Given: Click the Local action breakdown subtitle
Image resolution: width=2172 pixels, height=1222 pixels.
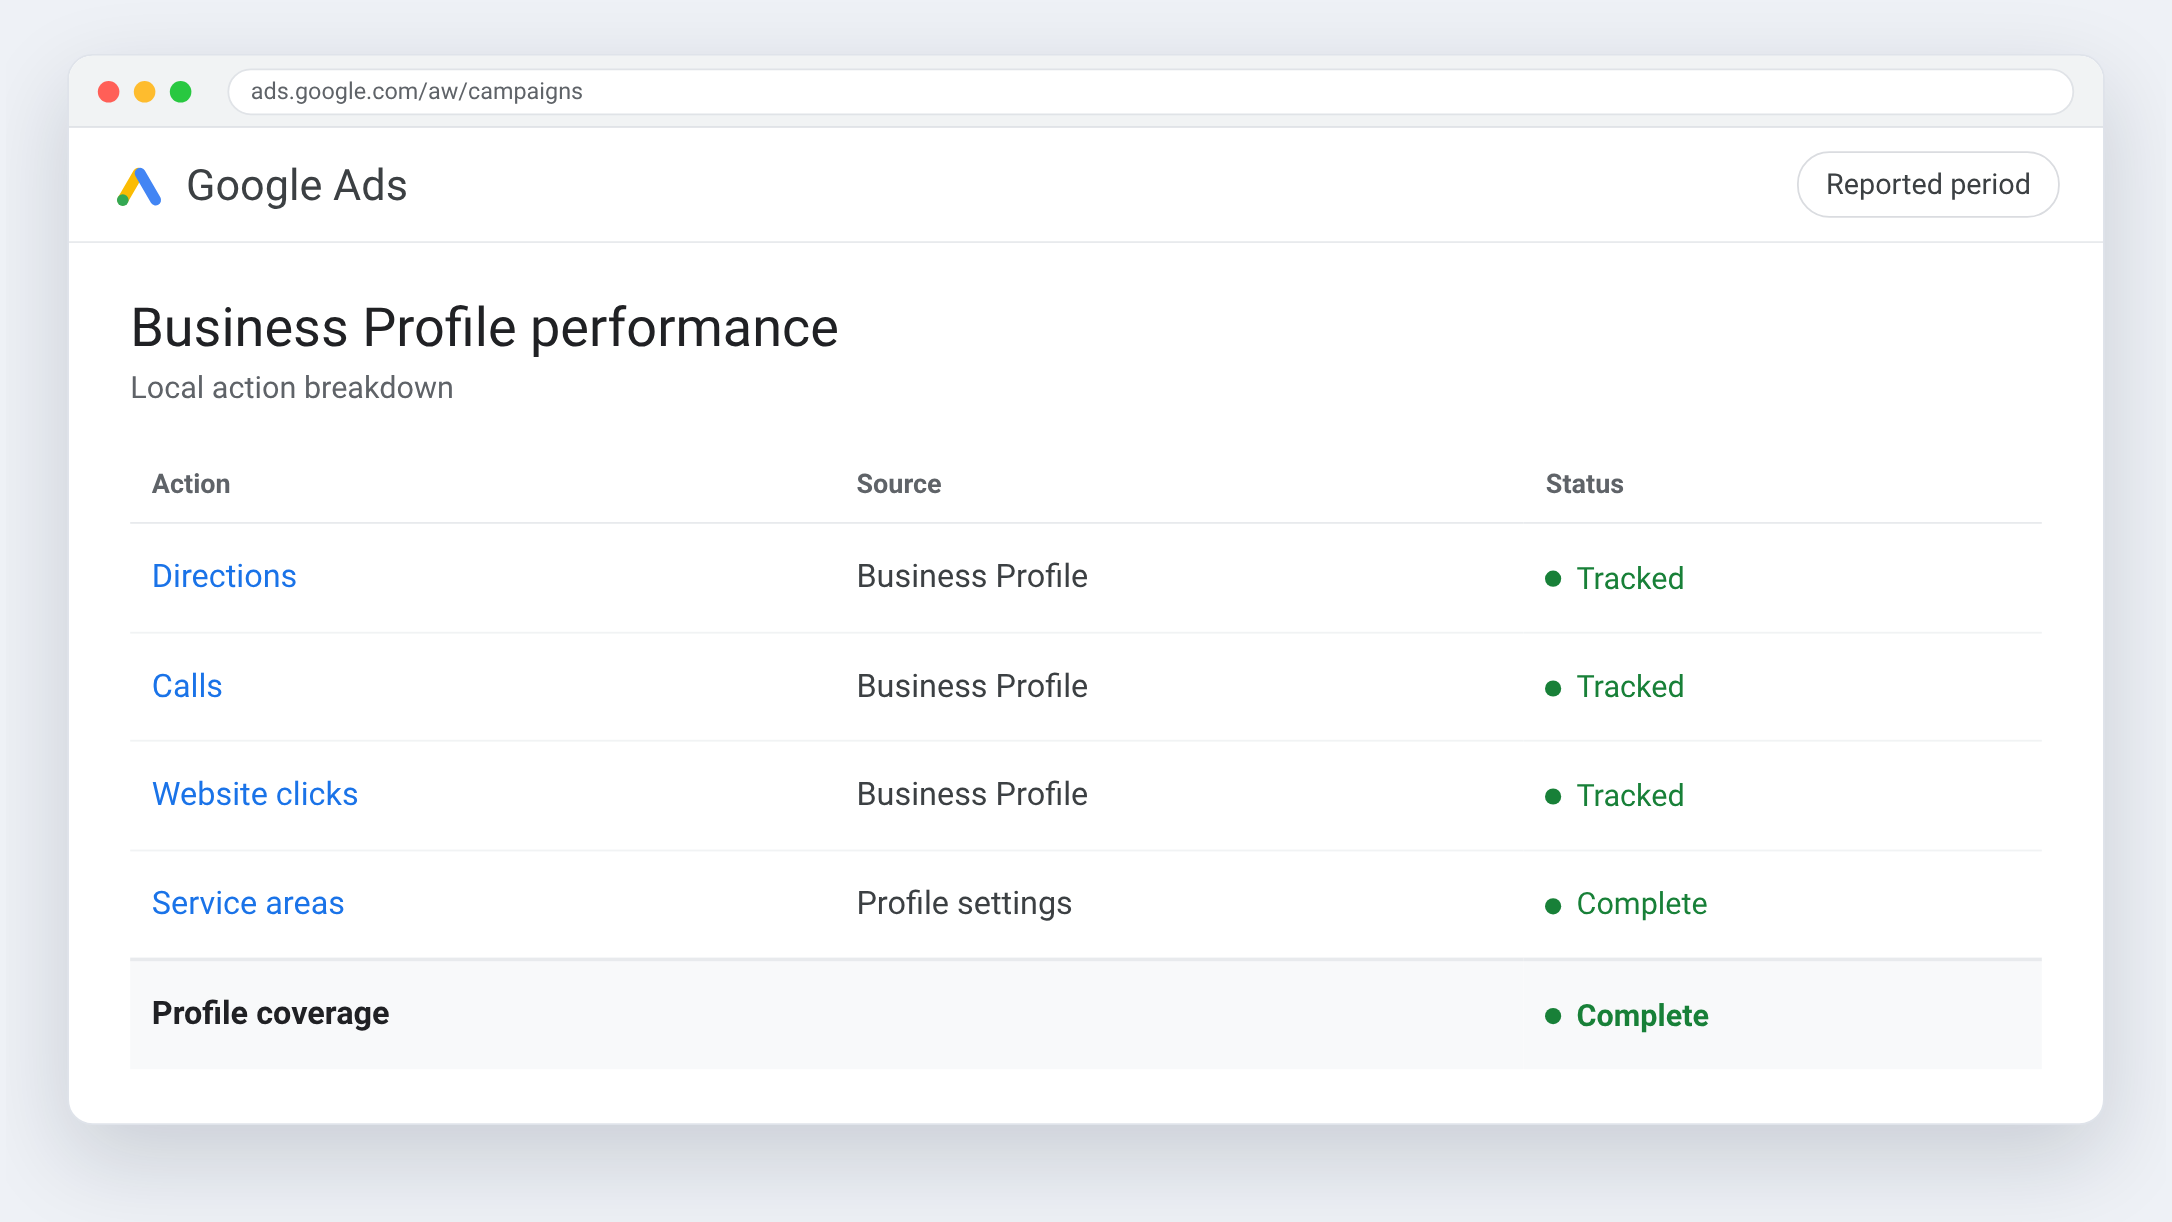Looking at the screenshot, I should tap(292, 388).
